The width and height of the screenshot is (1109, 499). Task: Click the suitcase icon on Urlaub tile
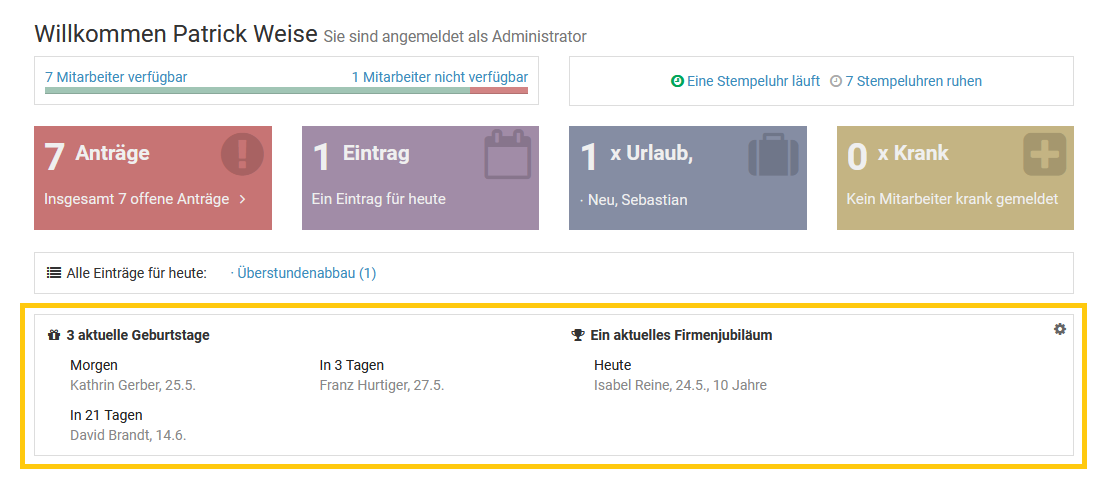coord(776,155)
